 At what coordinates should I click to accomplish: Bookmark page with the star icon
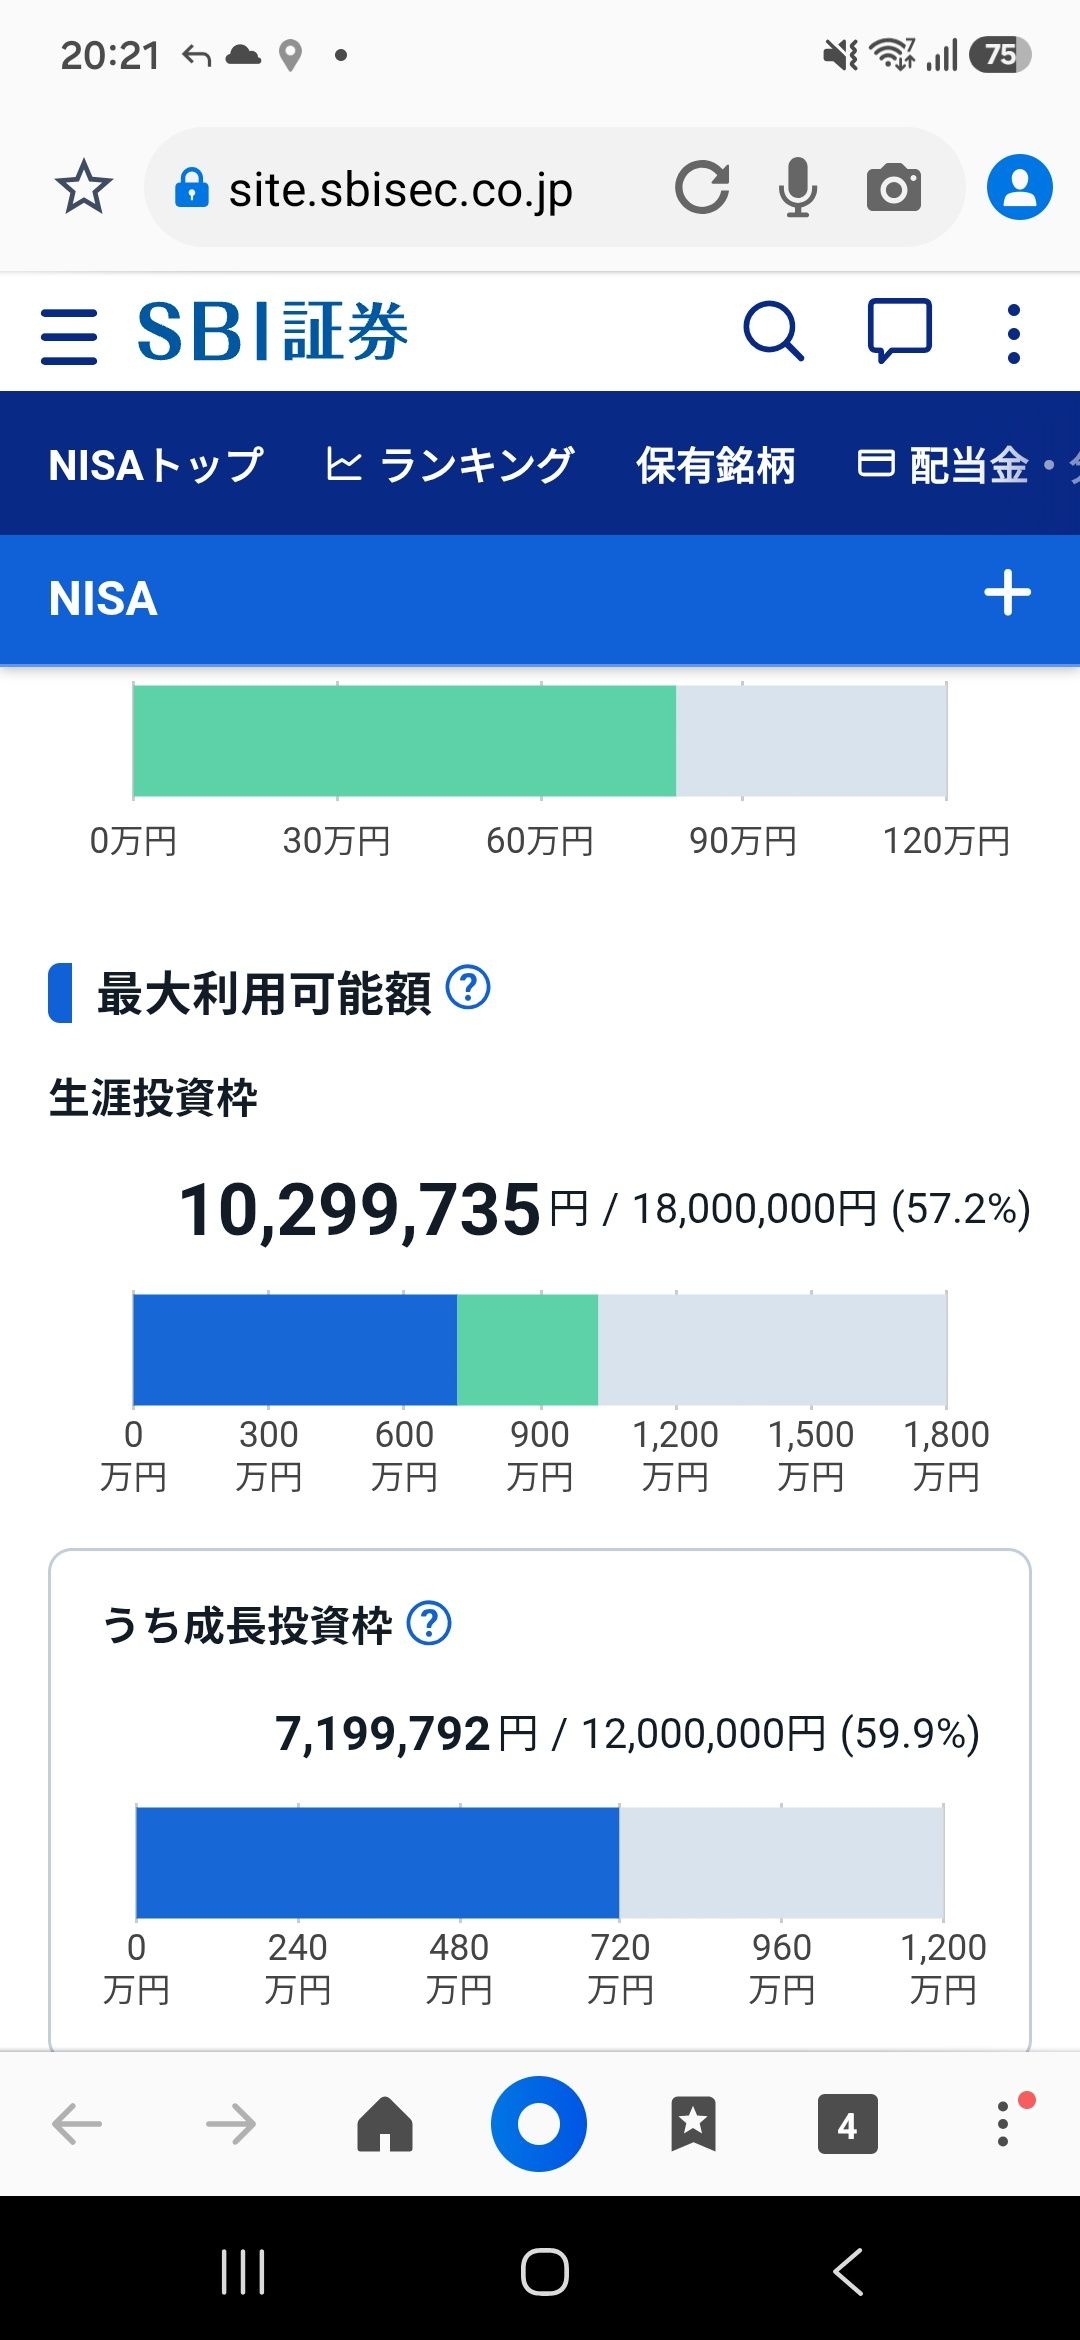tap(84, 187)
